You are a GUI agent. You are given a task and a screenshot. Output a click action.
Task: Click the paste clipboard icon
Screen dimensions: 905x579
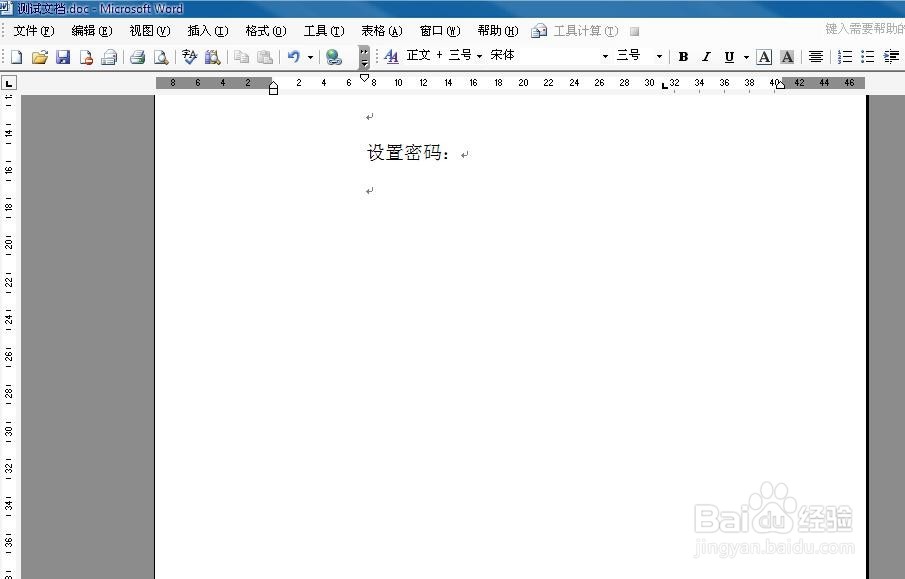[x=265, y=57]
